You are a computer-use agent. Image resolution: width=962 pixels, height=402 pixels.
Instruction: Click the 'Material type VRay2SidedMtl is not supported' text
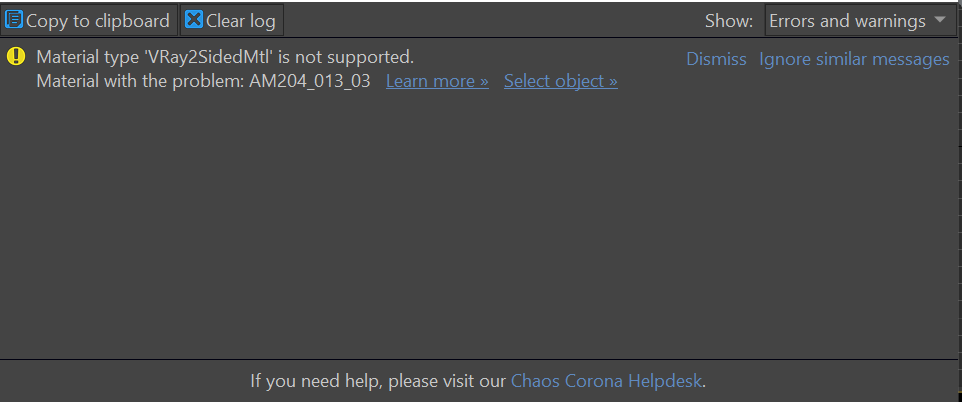[x=225, y=57]
